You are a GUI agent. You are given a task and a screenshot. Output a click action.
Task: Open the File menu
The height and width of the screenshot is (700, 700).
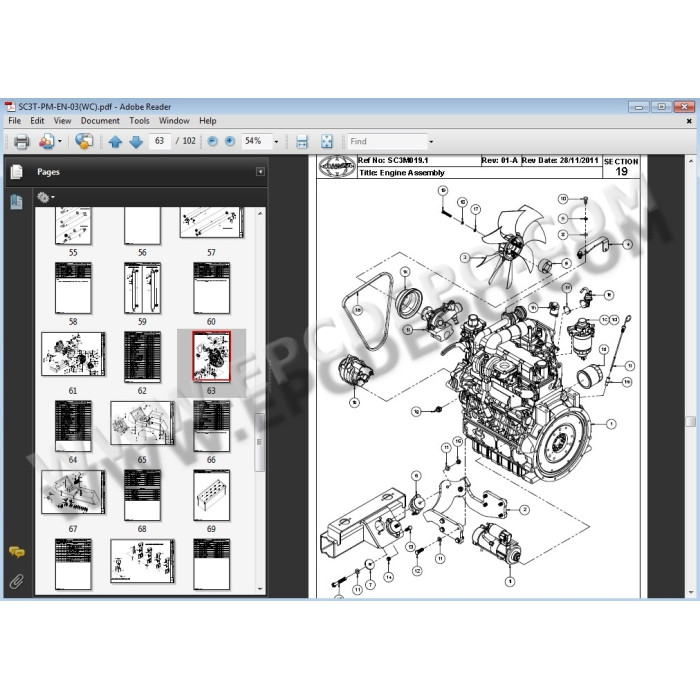(15, 121)
